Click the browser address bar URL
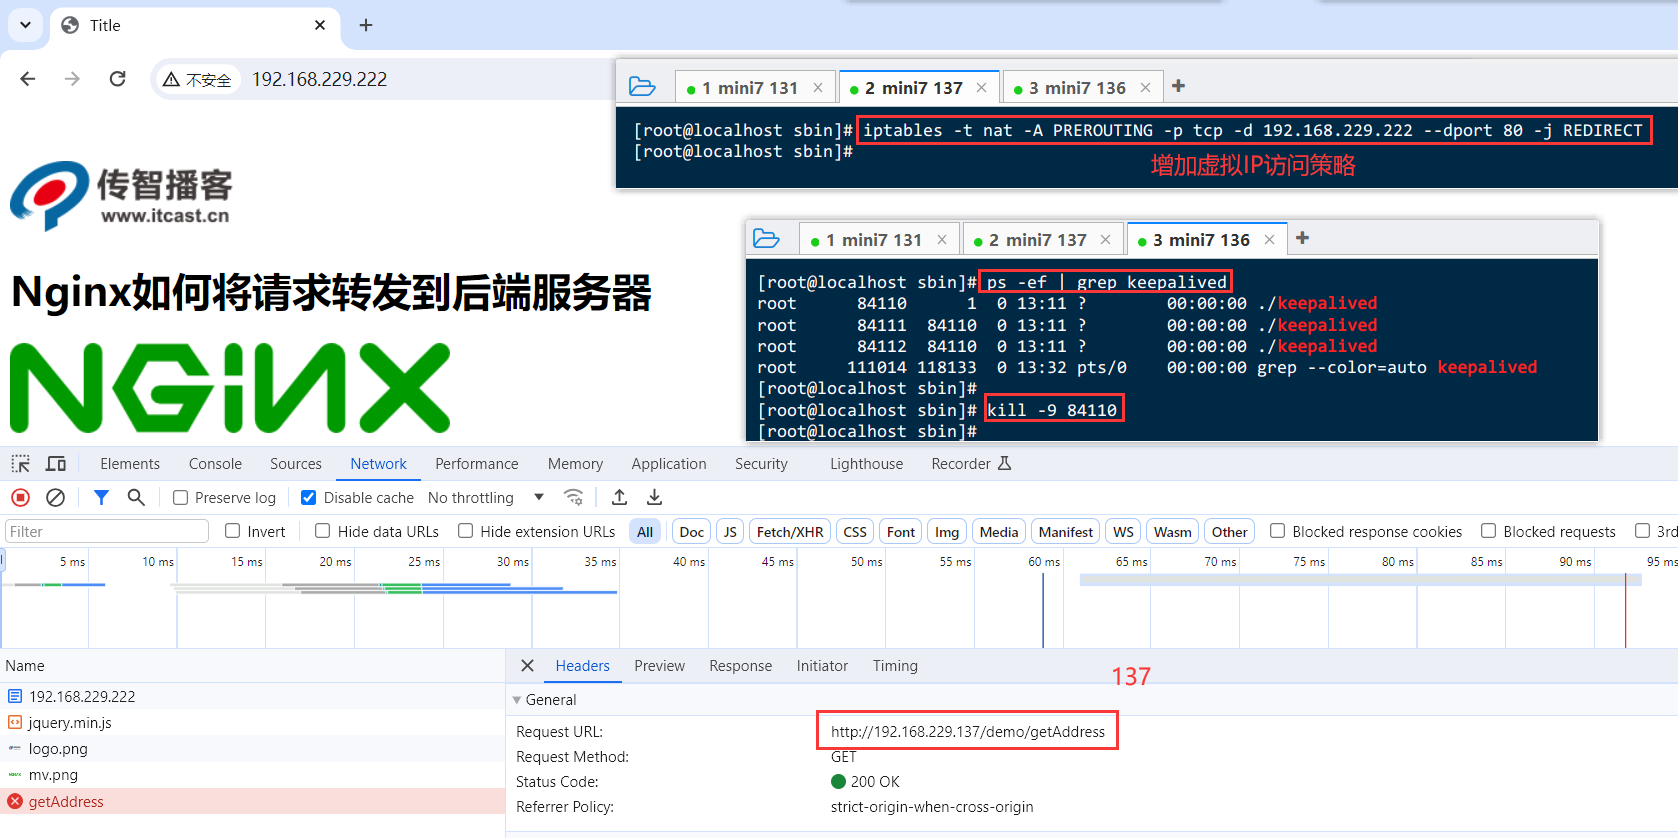The height and width of the screenshot is (838, 1678). coord(319,79)
